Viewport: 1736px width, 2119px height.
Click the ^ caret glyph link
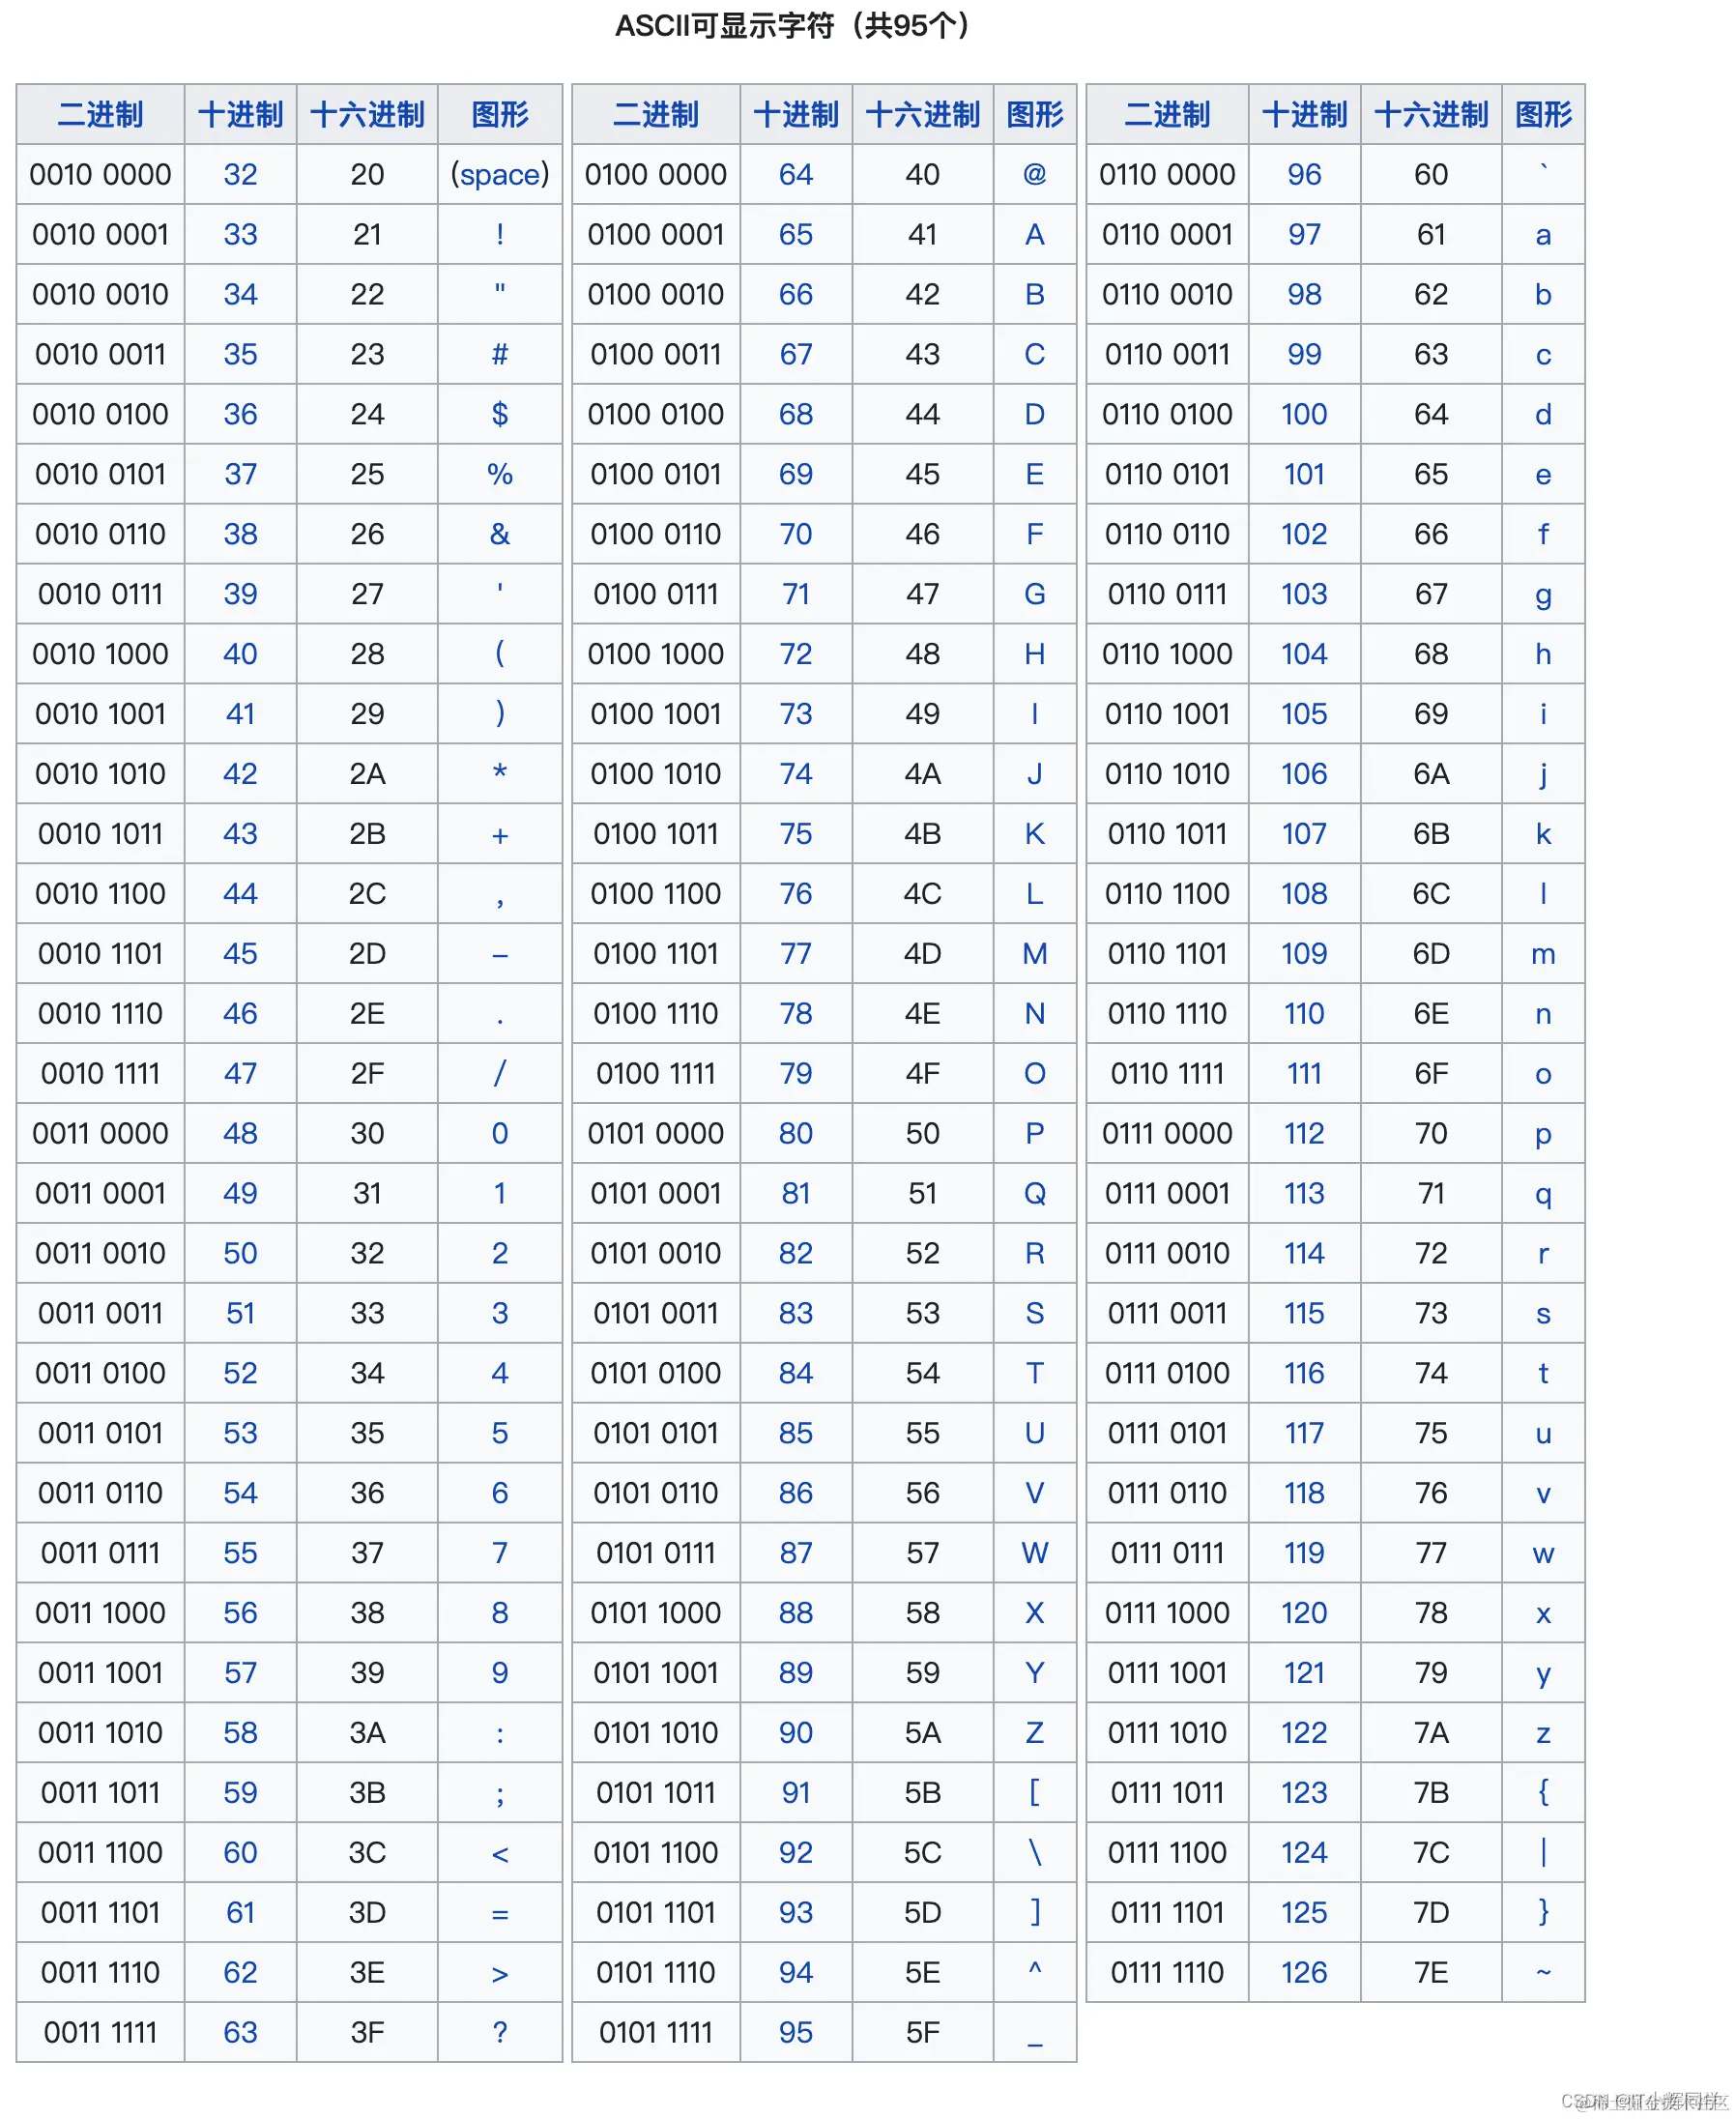click(1035, 1968)
